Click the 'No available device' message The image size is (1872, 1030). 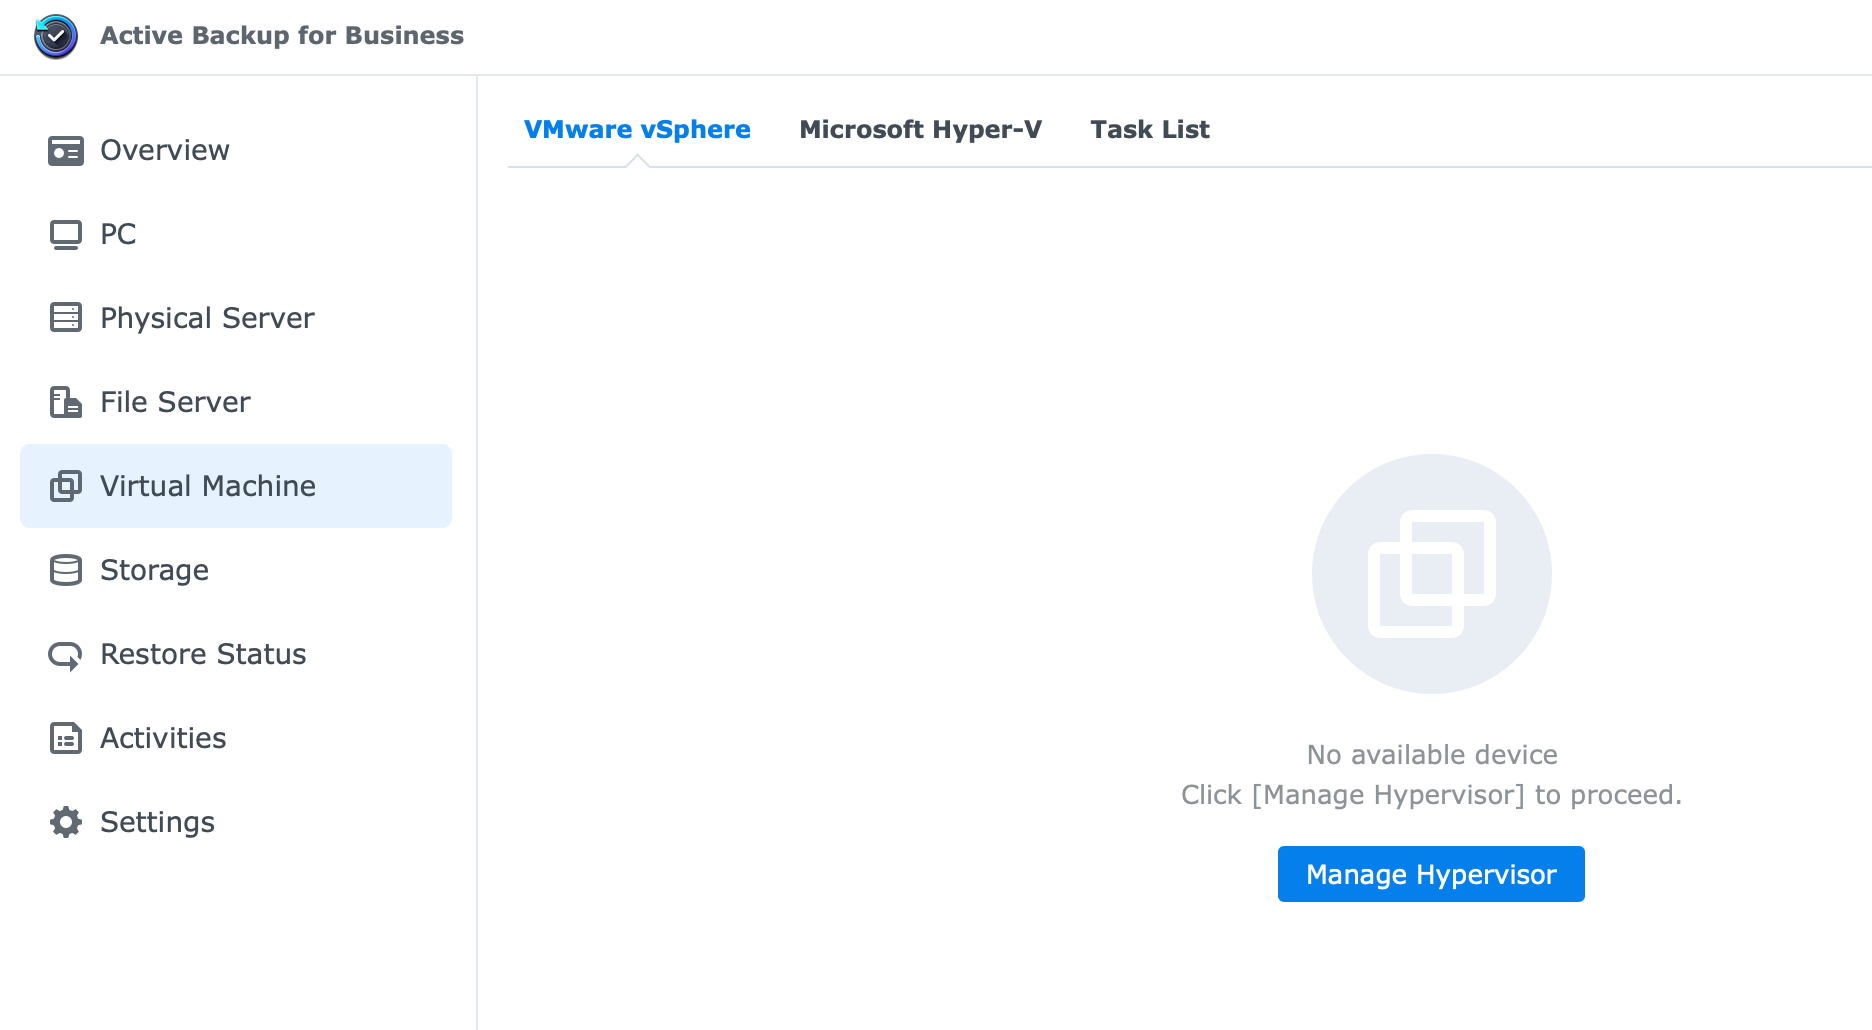(1432, 755)
